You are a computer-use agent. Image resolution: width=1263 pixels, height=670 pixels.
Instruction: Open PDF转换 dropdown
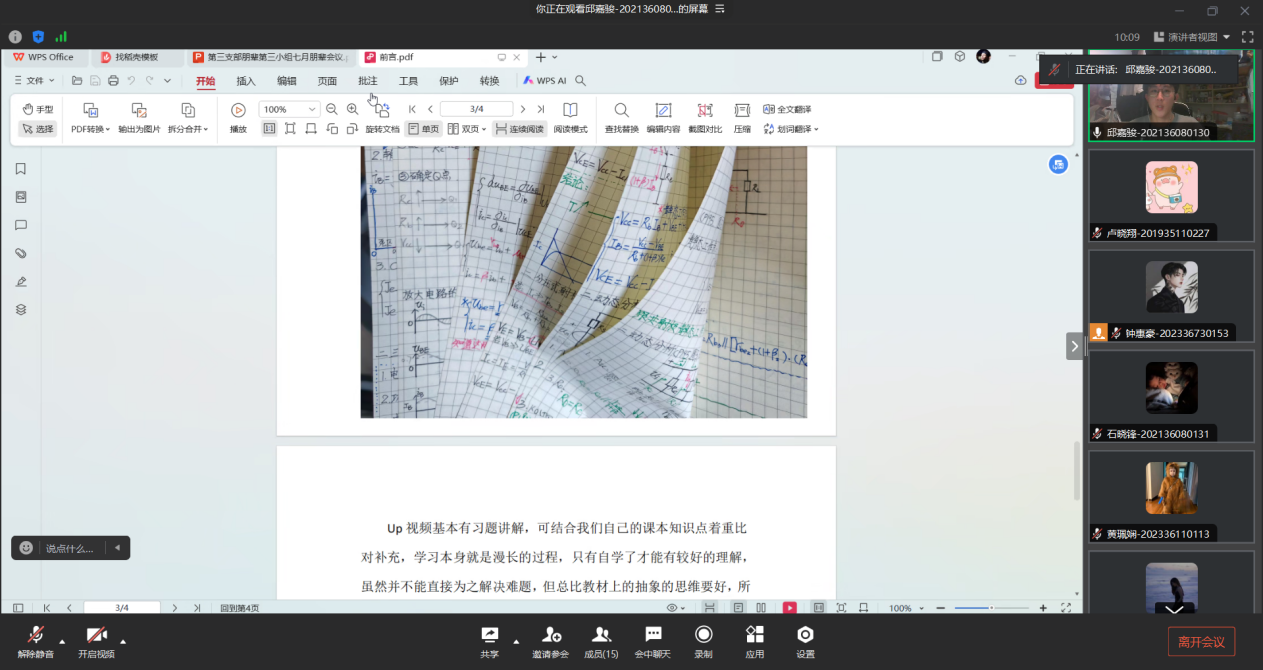tap(91, 118)
